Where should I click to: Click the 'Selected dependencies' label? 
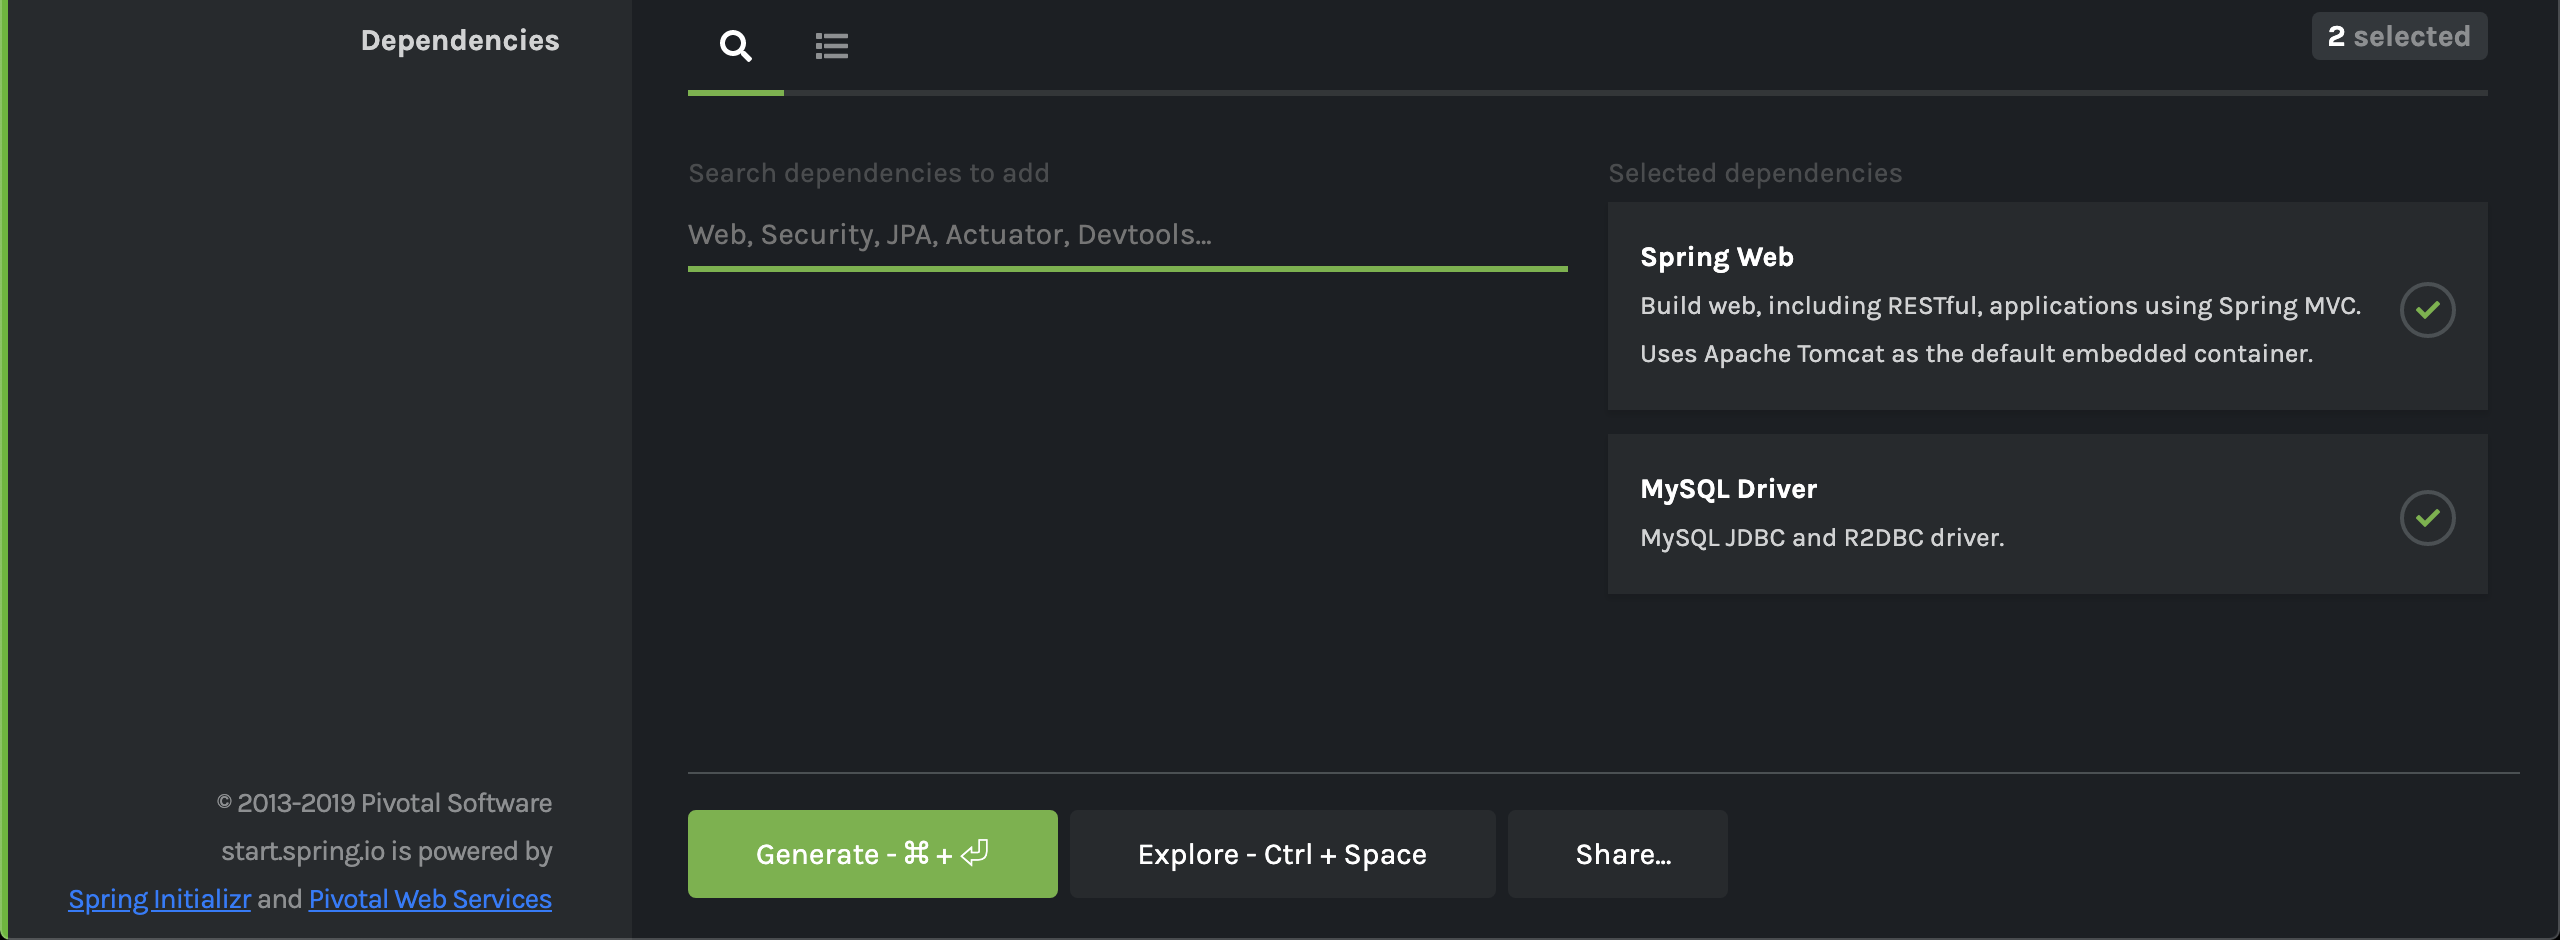click(1755, 173)
